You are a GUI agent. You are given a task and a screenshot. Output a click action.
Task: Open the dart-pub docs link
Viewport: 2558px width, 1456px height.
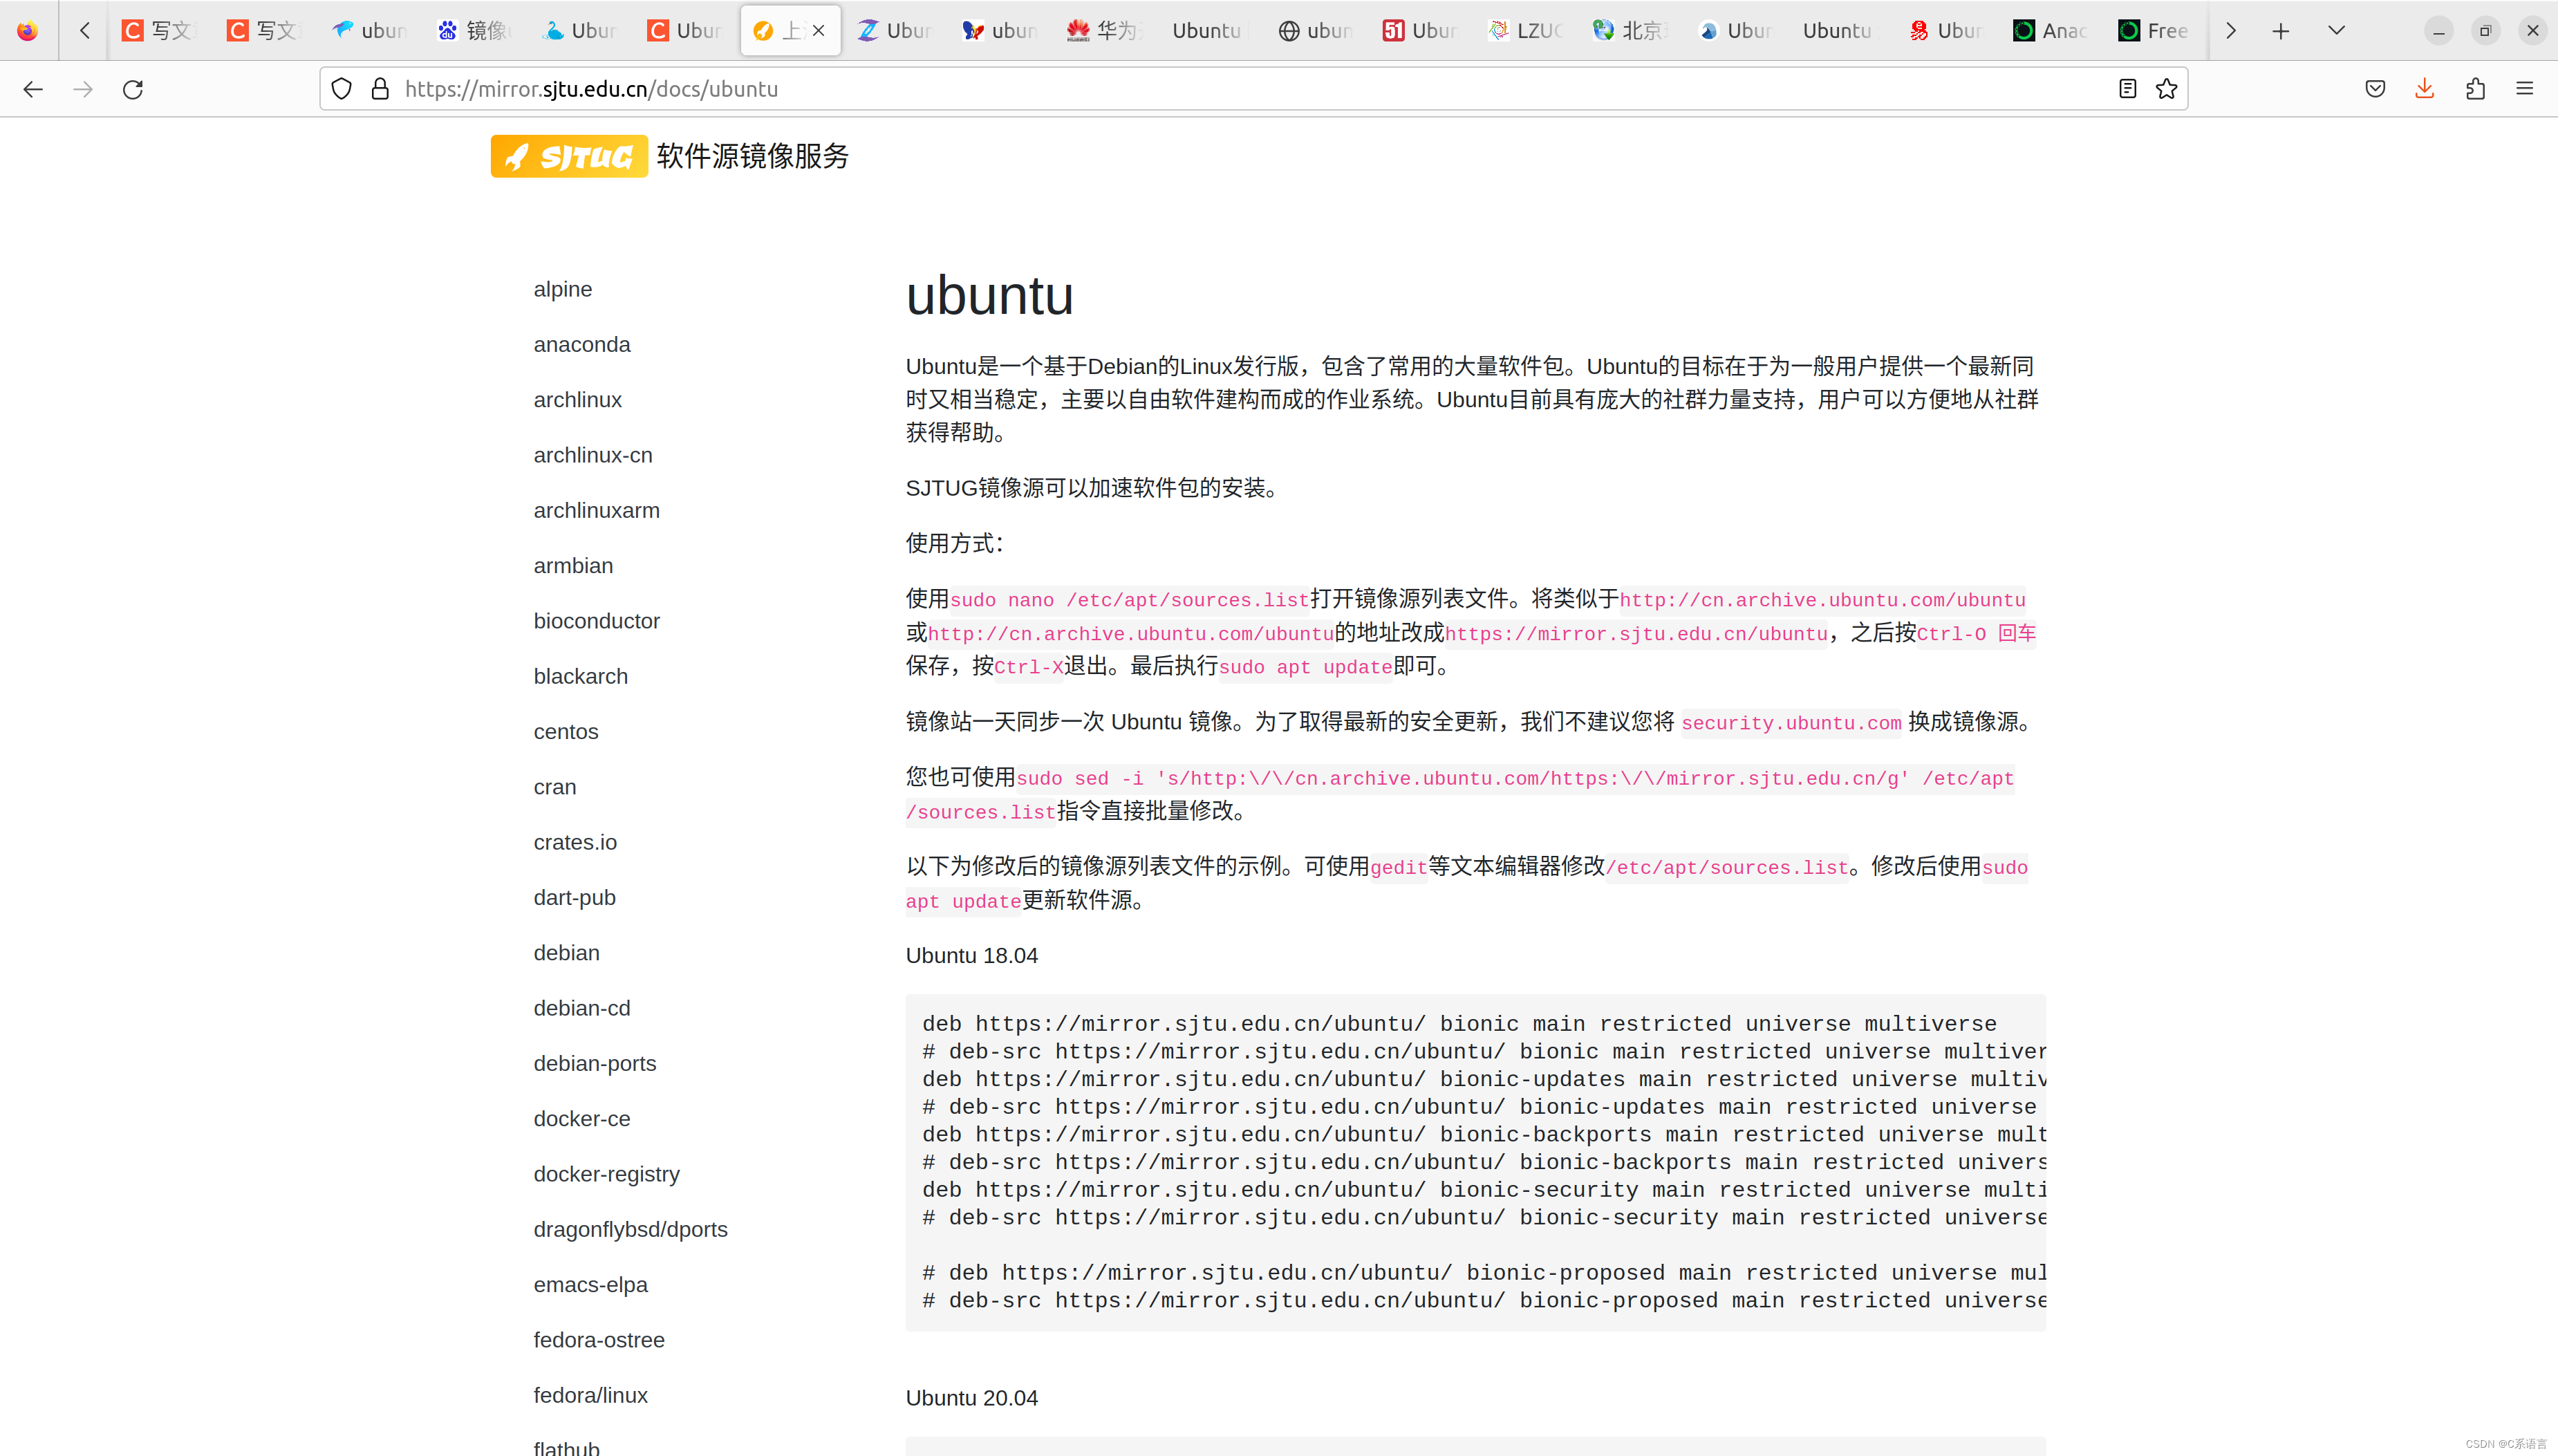[x=575, y=898]
